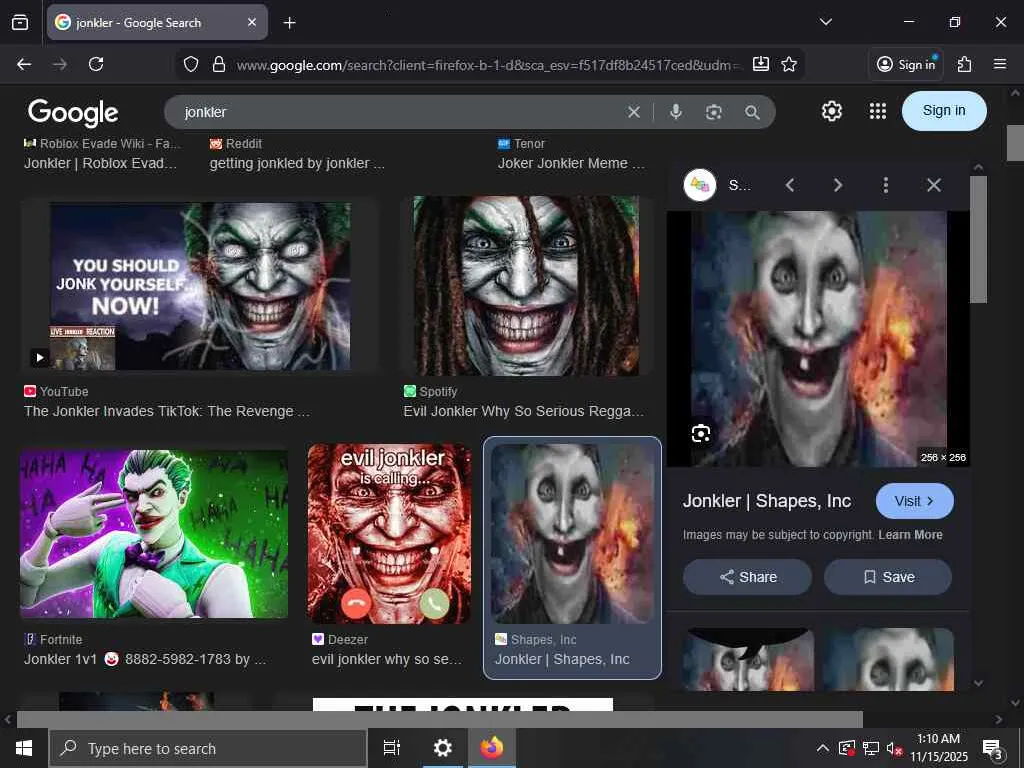Open Deezer evil jonkler why so serious title
Image resolution: width=1024 pixels, height=768 pixels.
point(387,660)
